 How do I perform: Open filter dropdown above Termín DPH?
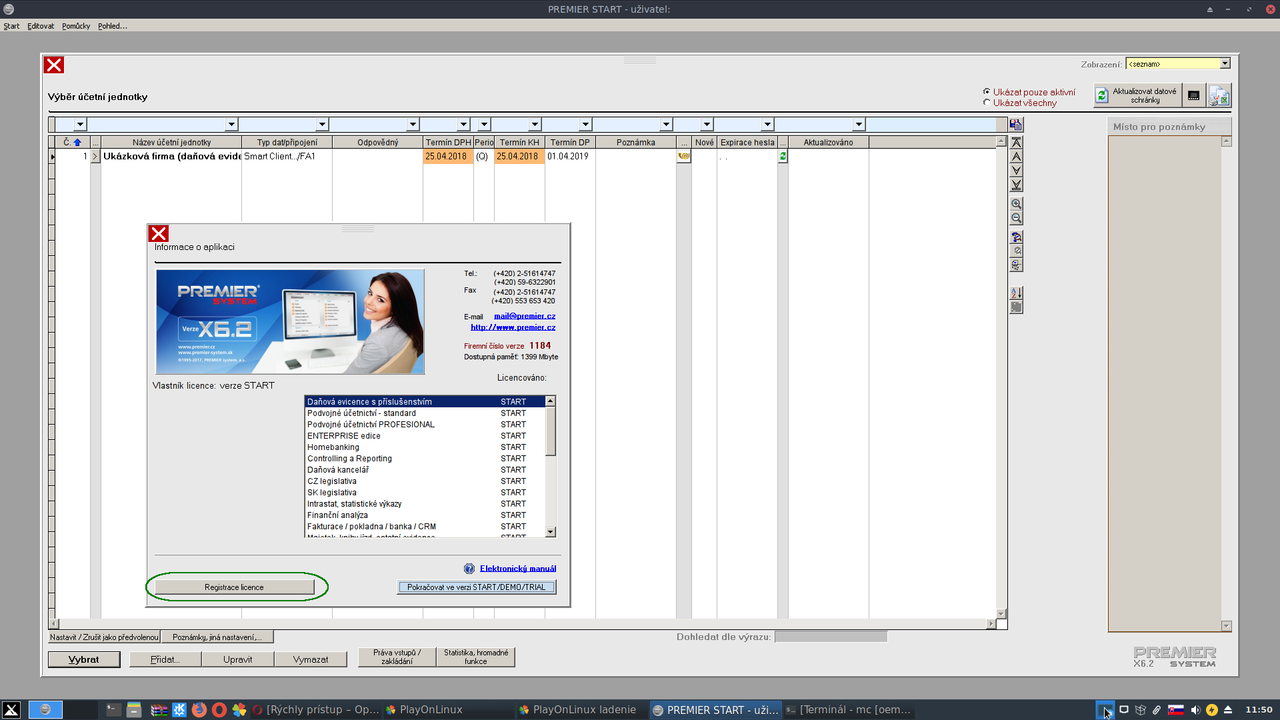465,125
